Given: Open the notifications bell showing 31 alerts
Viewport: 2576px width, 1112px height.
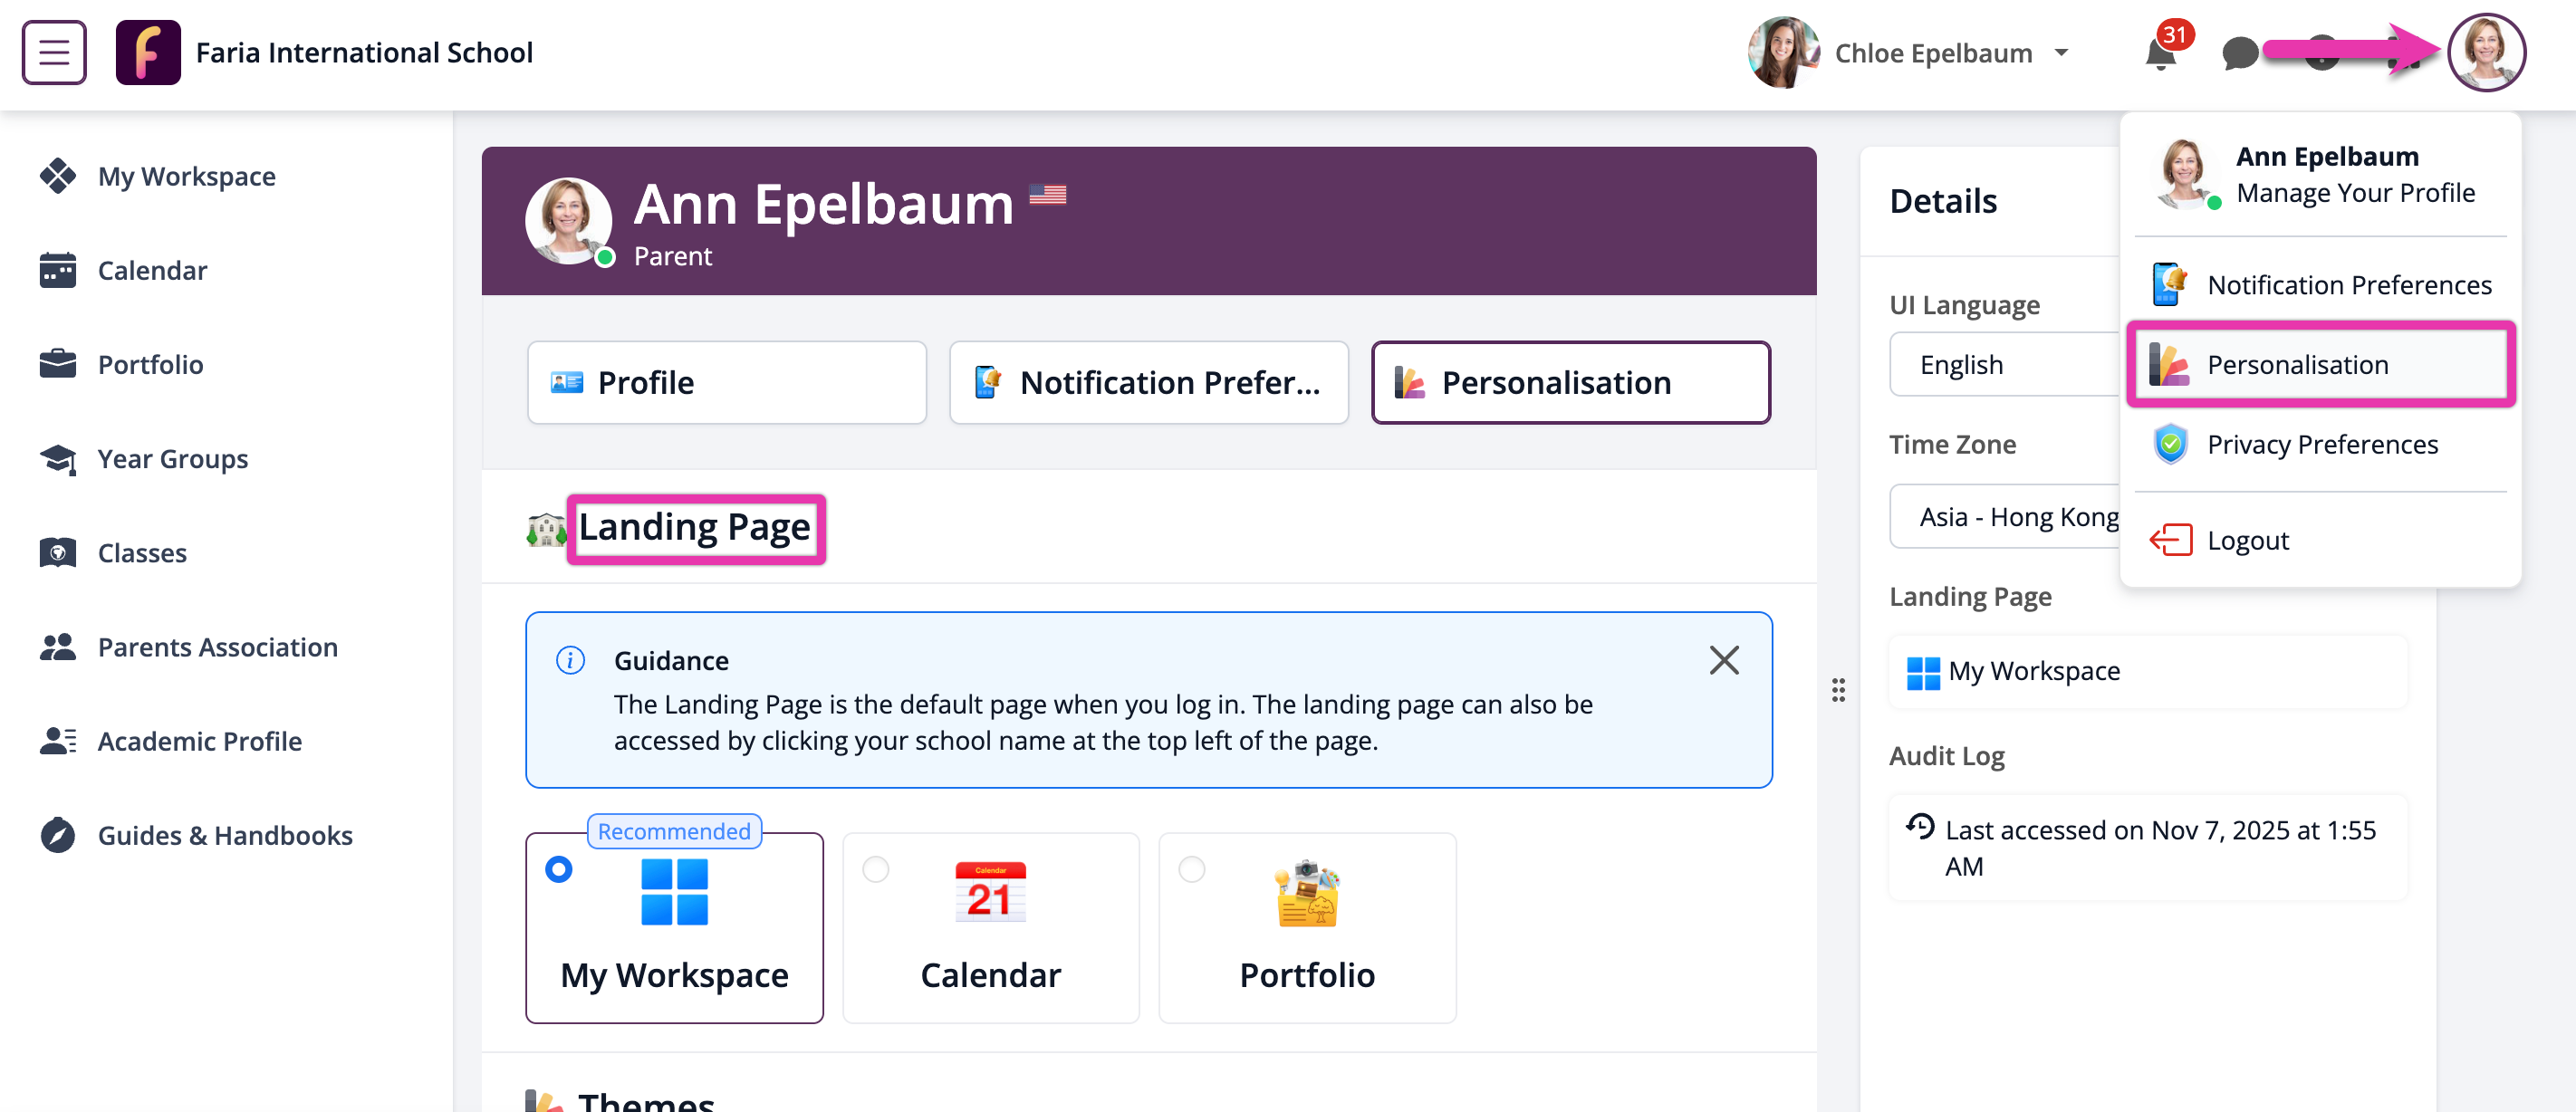Looking at the screenshot, I should (2161, 55).
